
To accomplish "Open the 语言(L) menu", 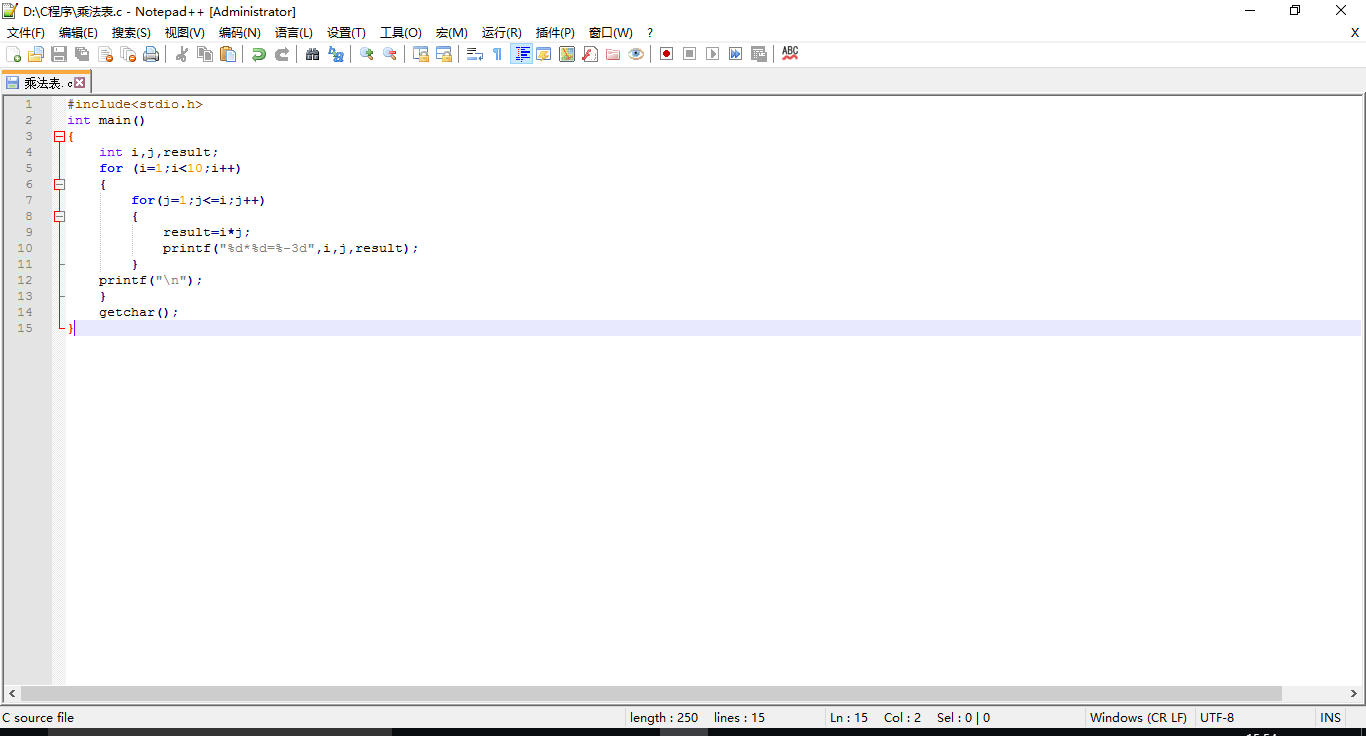I will (x=293, y=32).
